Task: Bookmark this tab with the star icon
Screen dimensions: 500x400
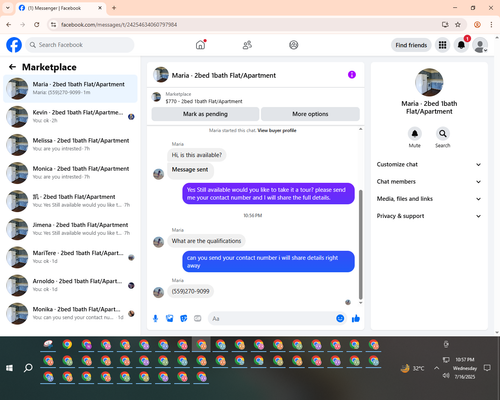Action: 458,24
